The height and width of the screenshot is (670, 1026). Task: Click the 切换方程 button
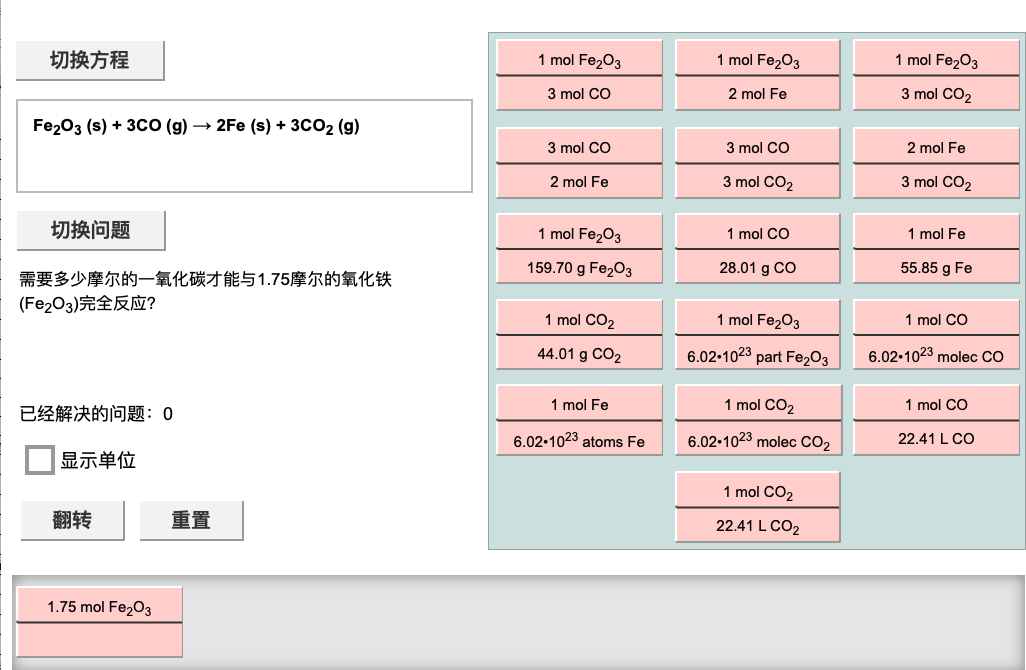tap(90, 61)
